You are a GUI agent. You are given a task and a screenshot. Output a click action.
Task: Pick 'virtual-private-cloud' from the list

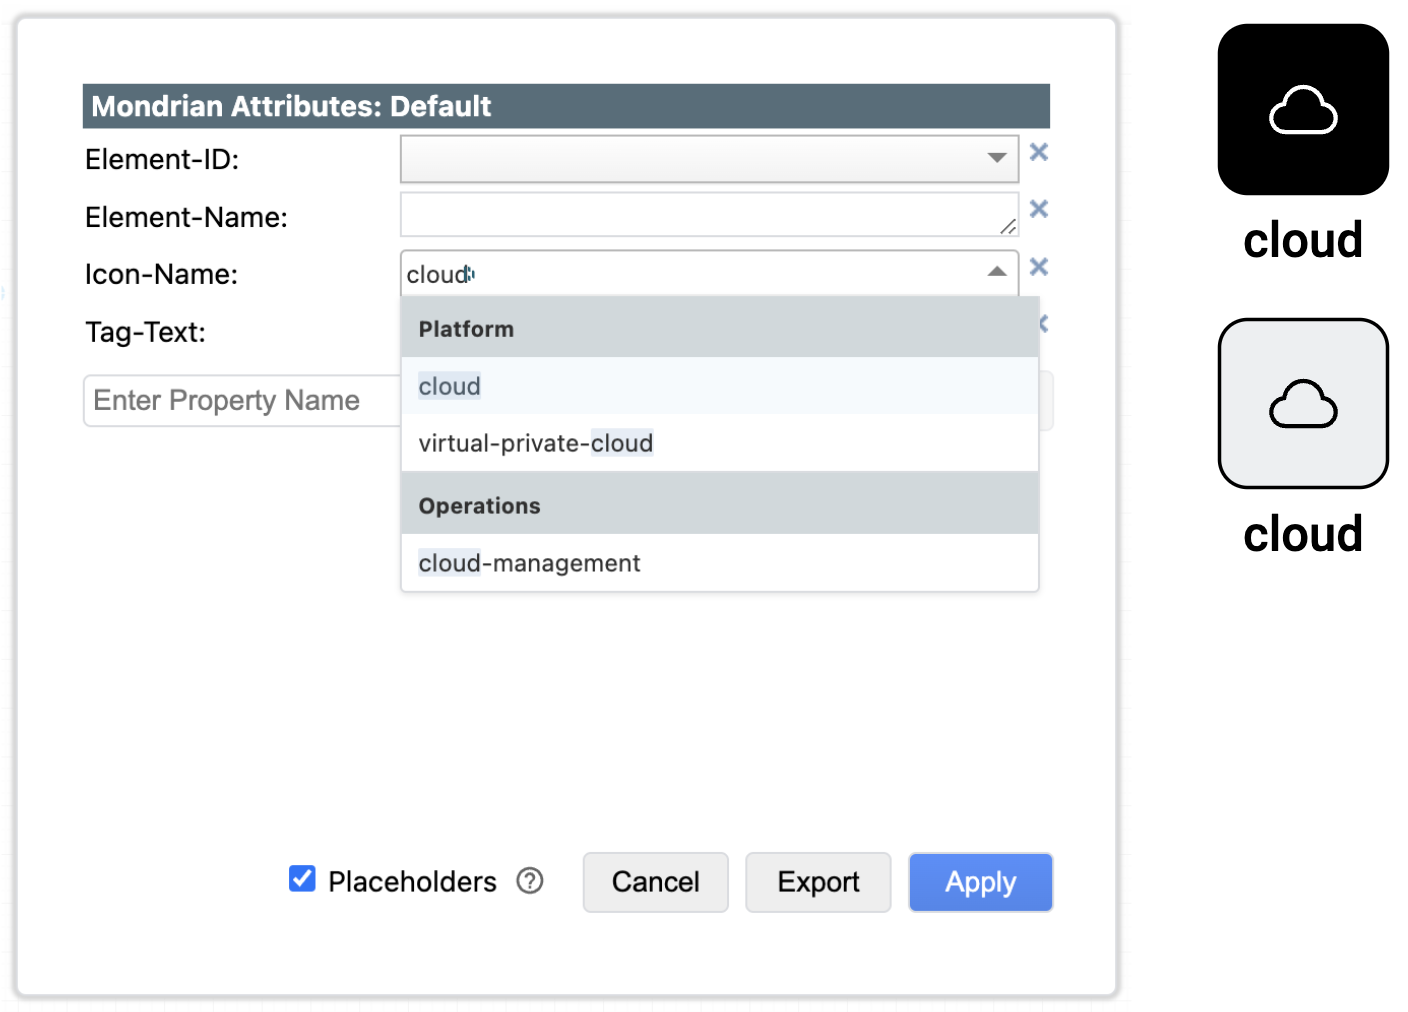pos(535,443)
